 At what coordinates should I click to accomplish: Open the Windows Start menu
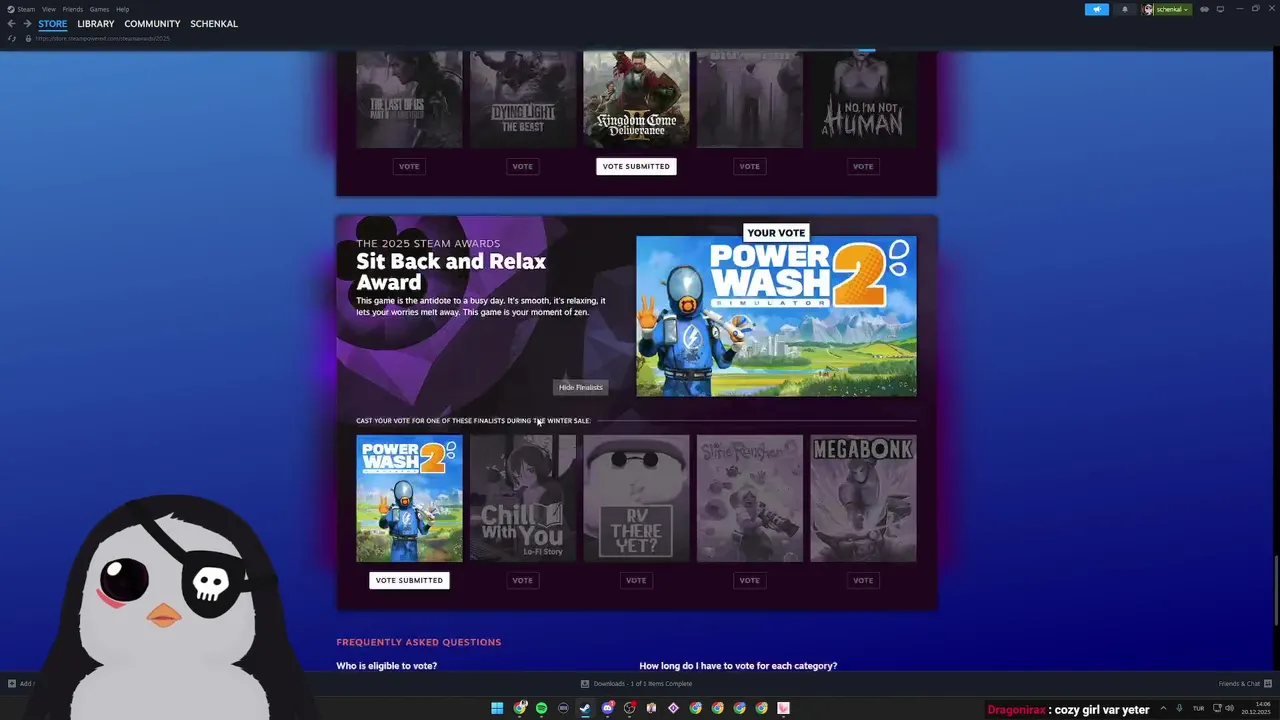(x=497, y=708)
